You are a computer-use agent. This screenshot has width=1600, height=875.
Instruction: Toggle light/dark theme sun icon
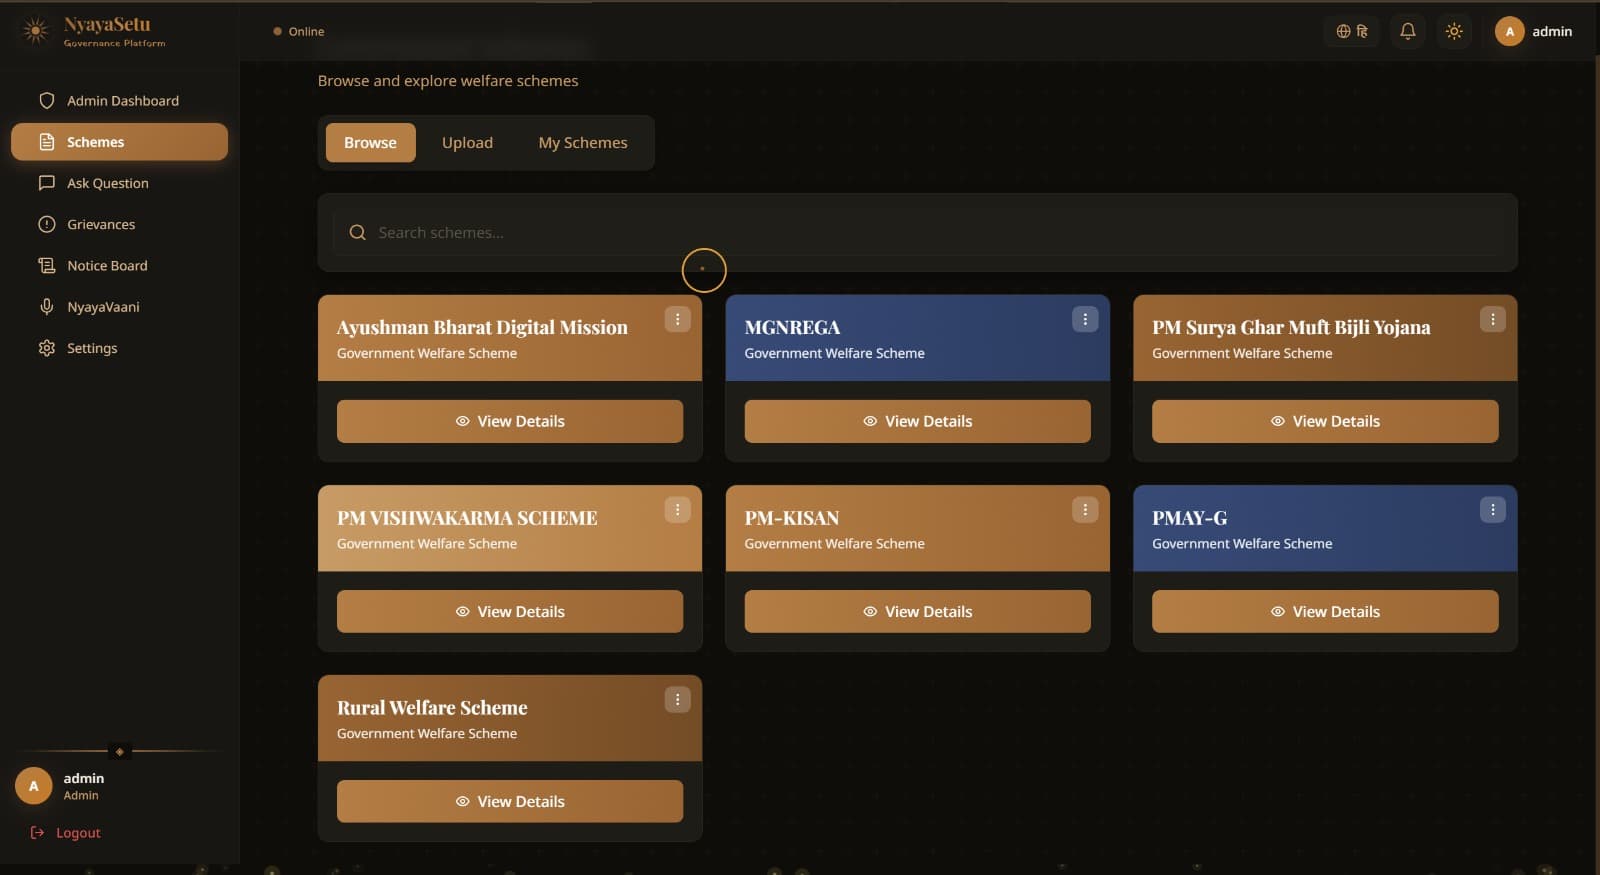click(x=1454, y=31)
